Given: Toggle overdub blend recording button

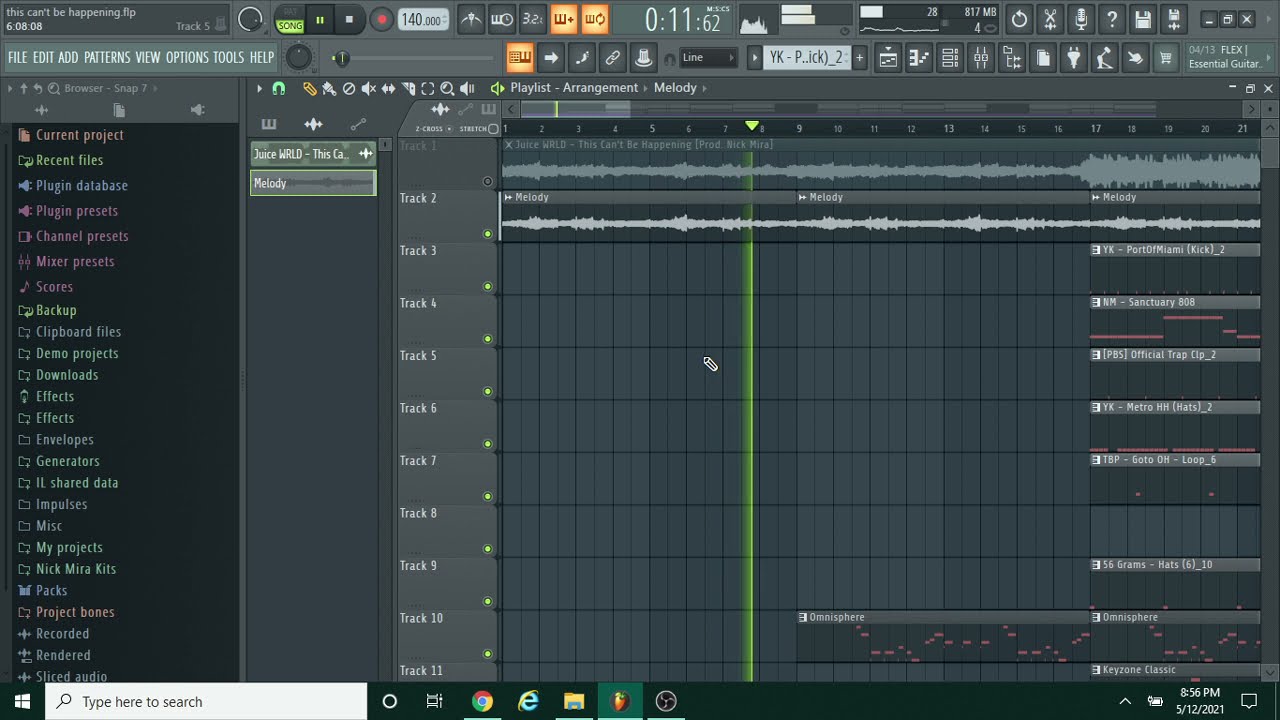Looking at the screenshot, I should (x=564, y=19).
